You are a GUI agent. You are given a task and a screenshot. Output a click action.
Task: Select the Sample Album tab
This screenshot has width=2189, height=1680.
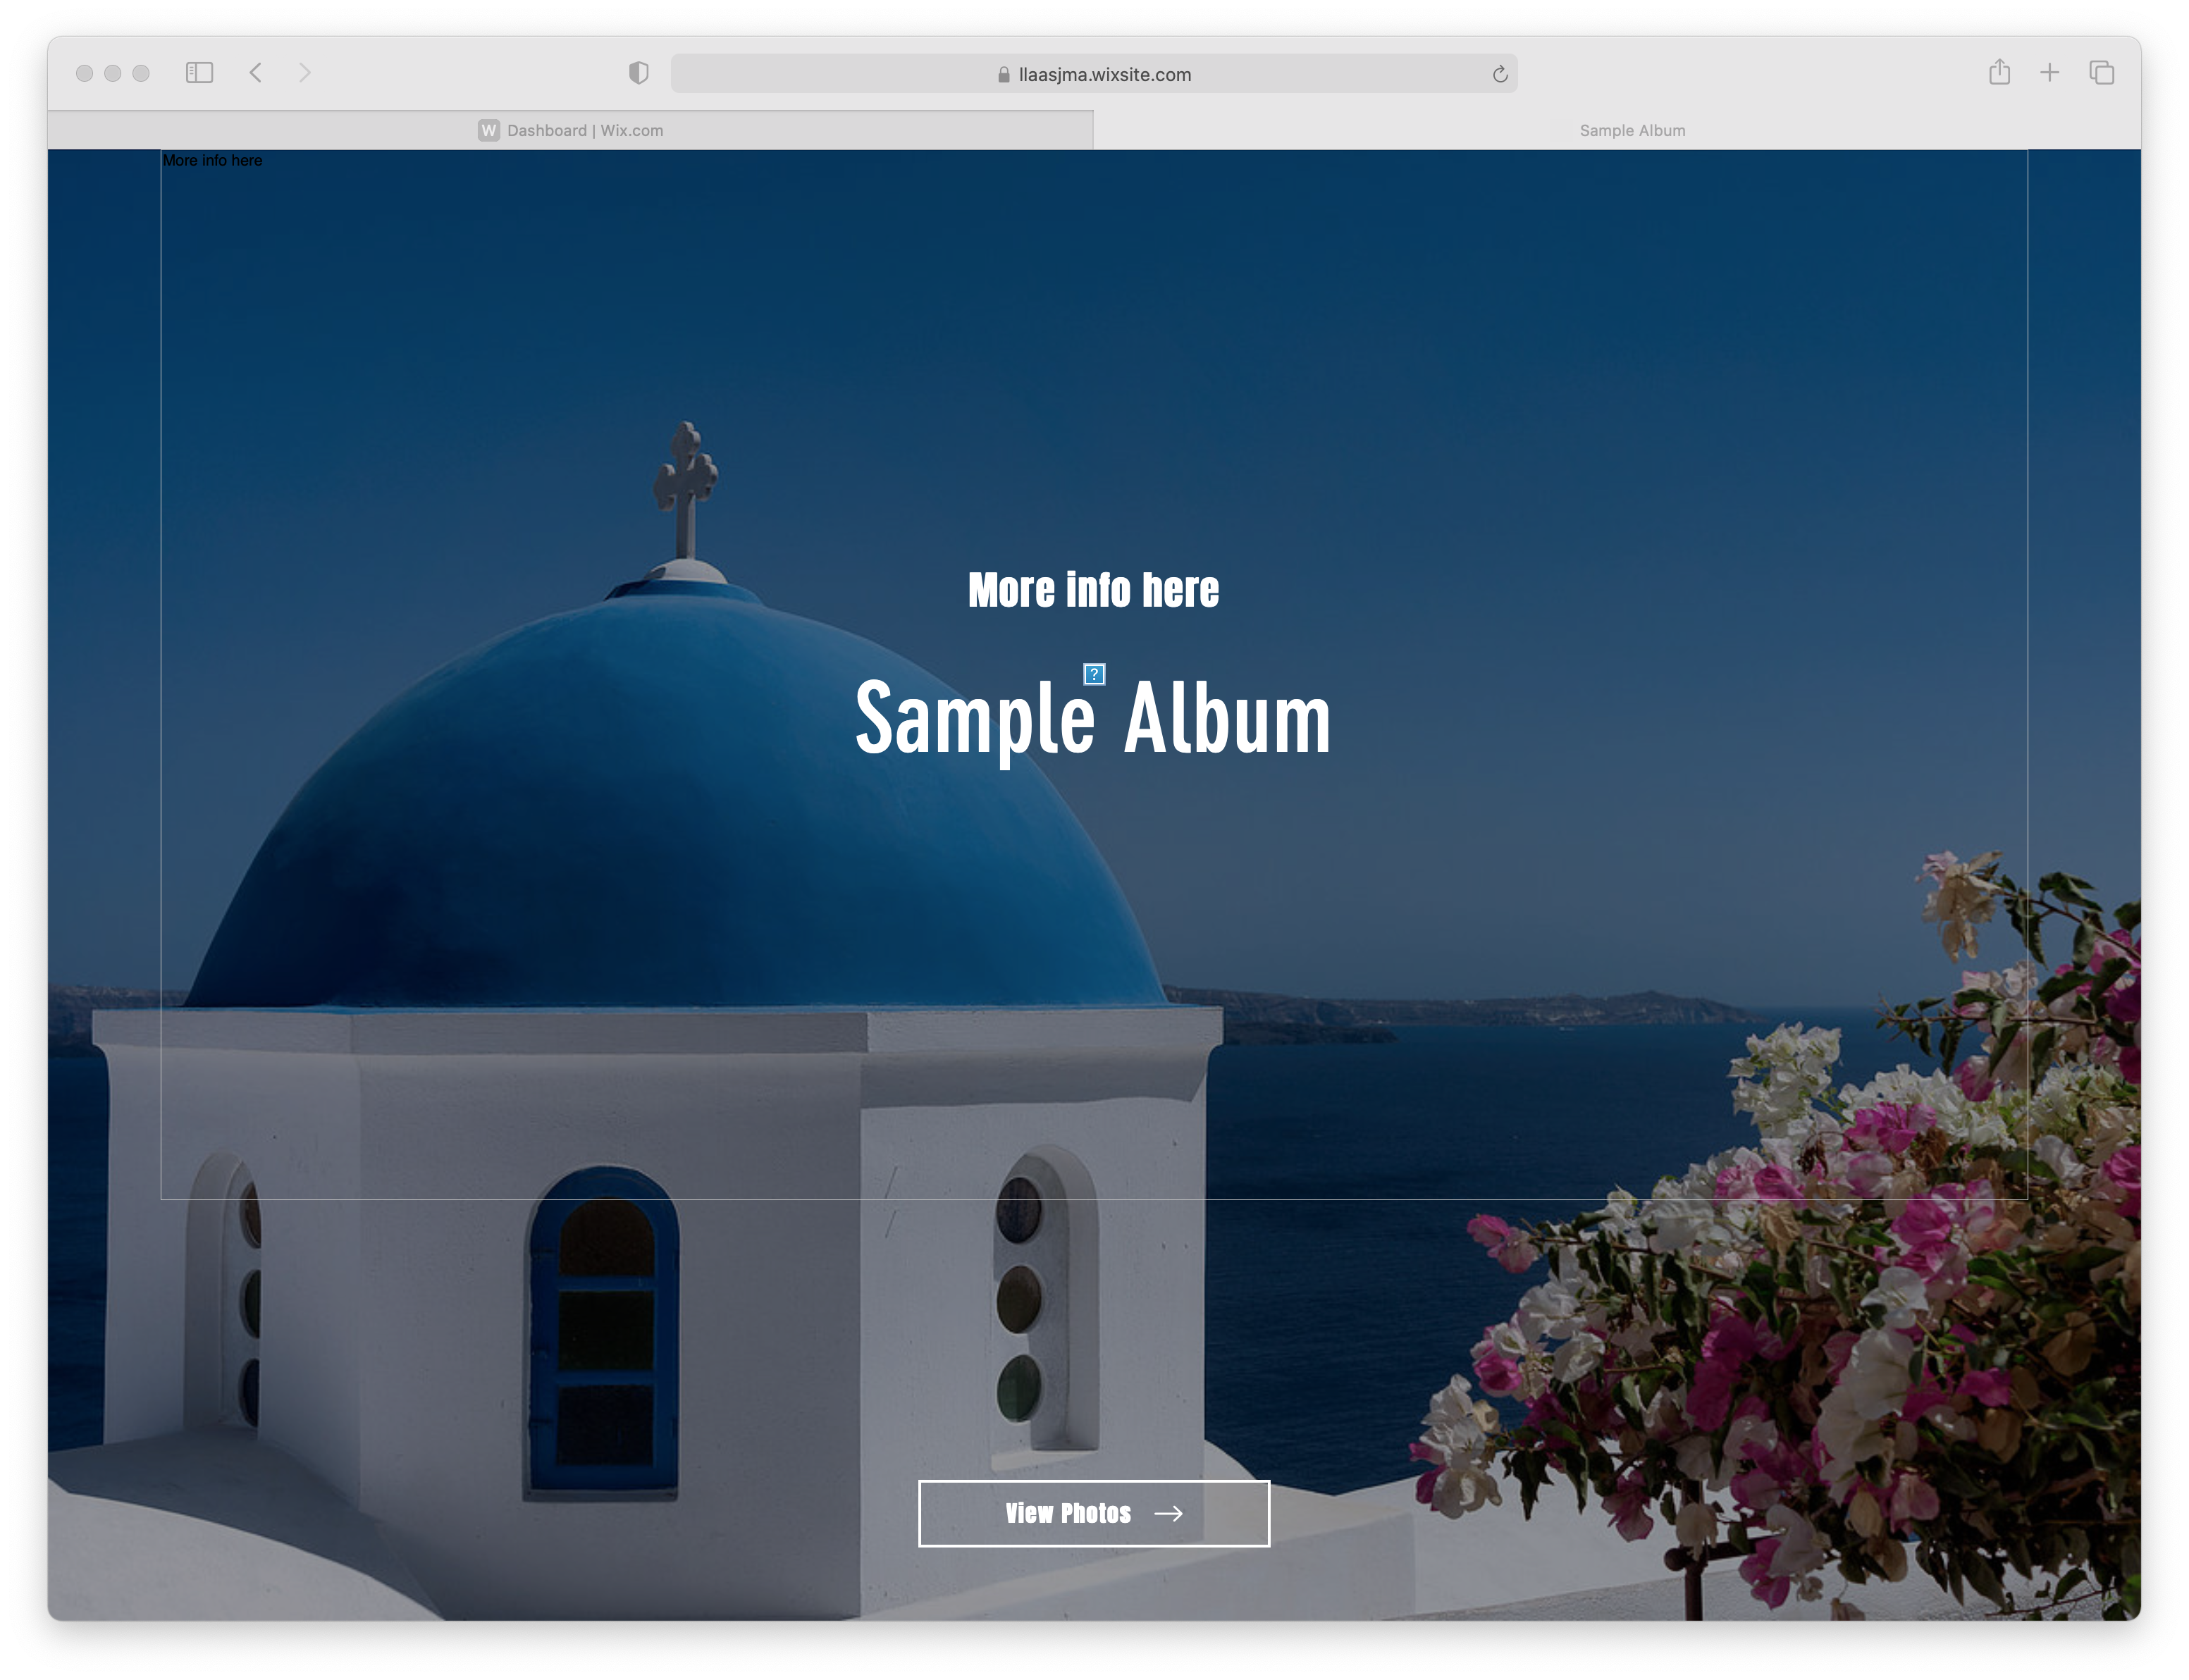(1632, 130)
